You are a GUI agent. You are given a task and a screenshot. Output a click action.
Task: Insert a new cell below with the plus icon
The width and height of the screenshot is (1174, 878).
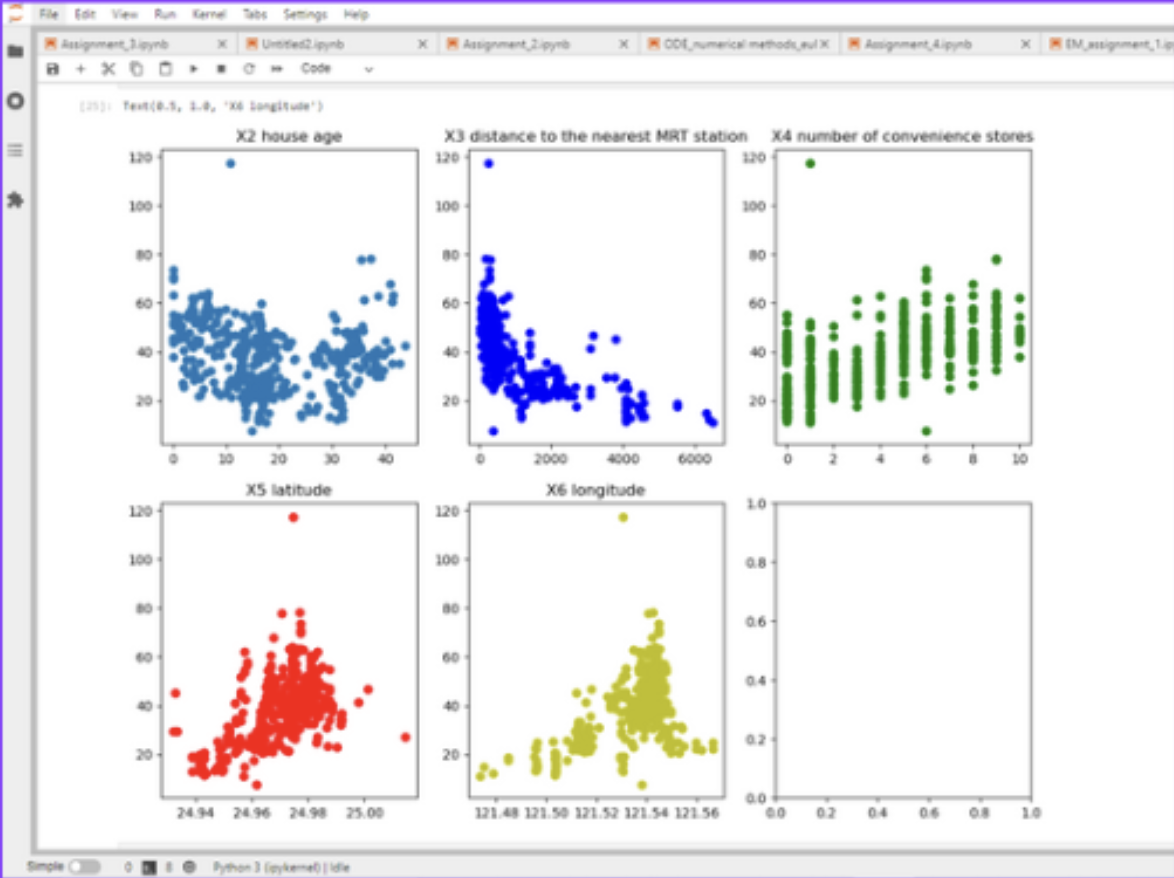point(80,68)
